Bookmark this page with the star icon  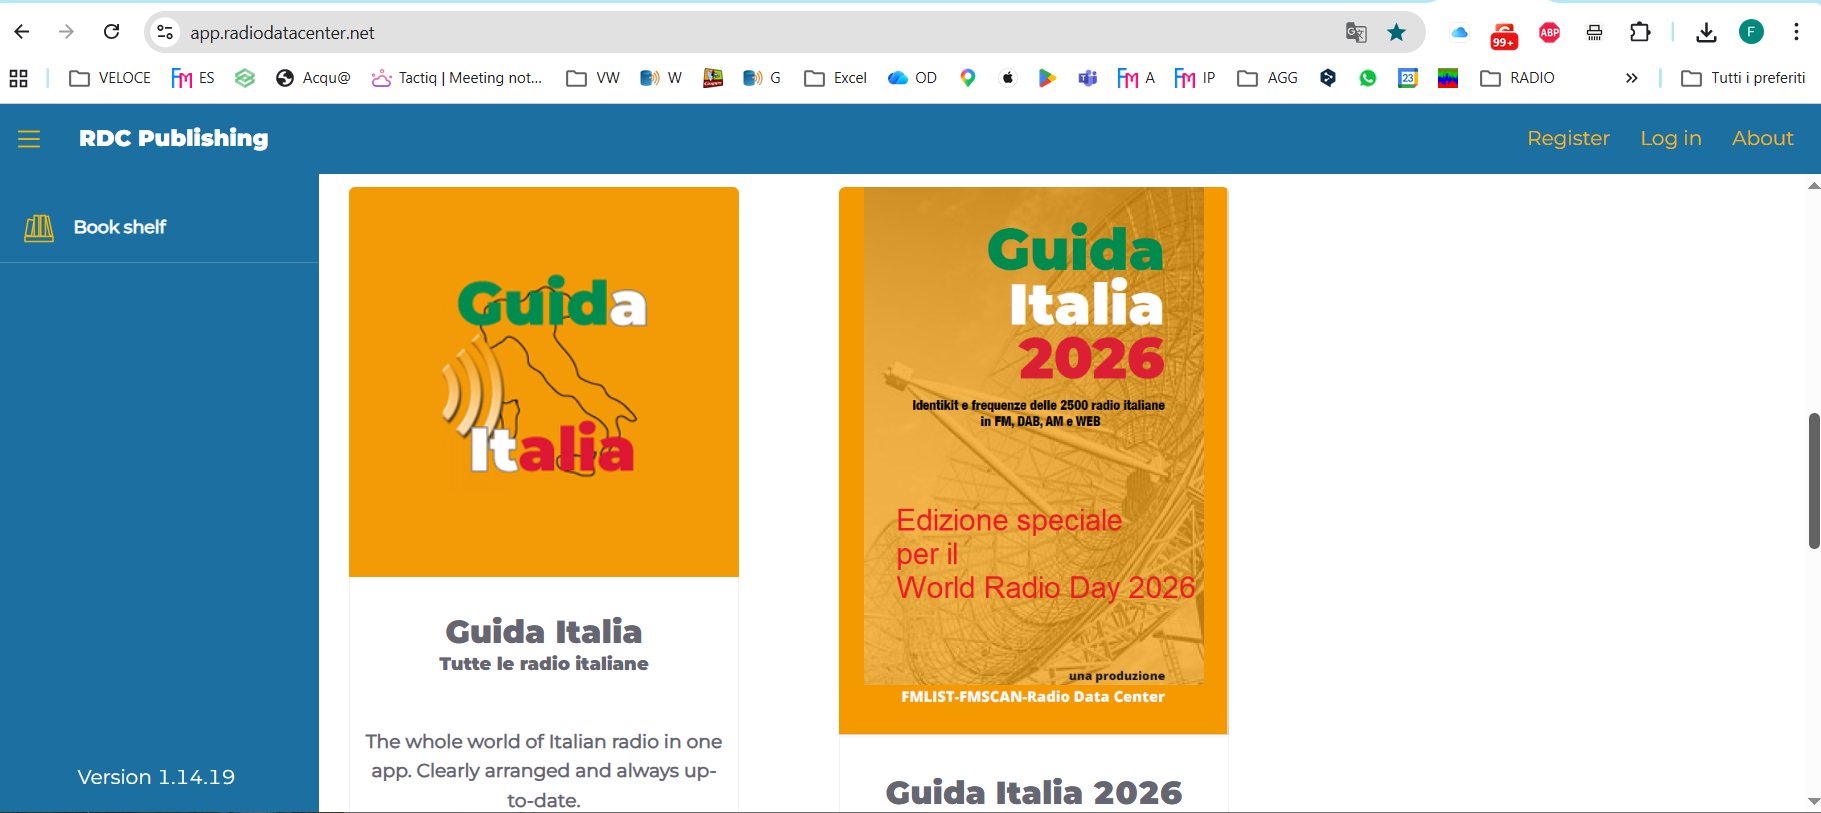pos(1396,32)
